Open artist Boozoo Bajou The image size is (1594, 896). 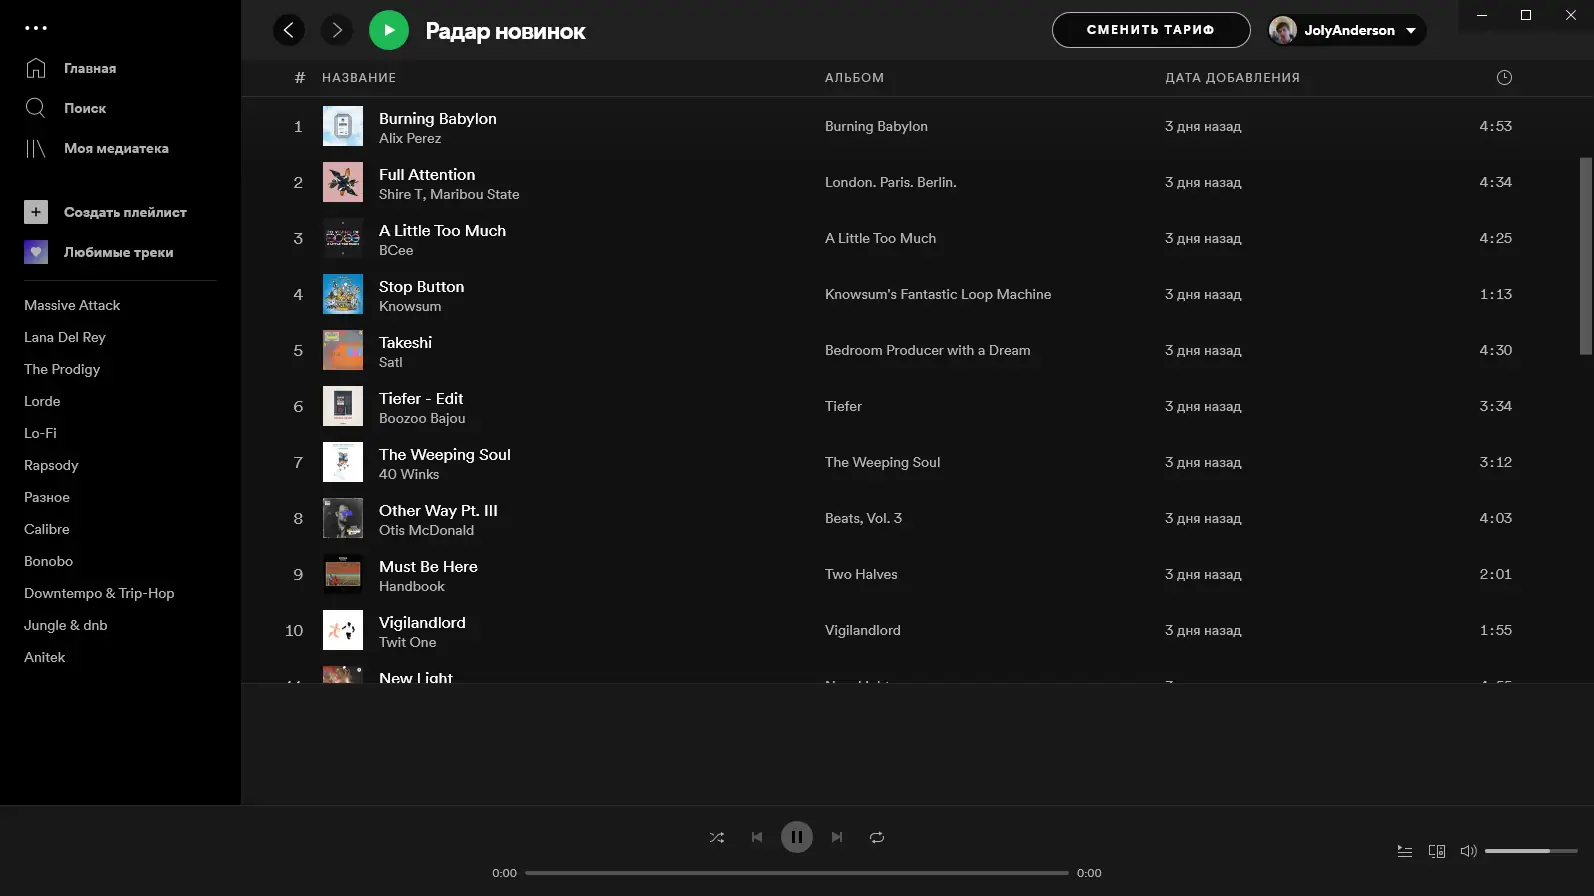pos(422,419)
